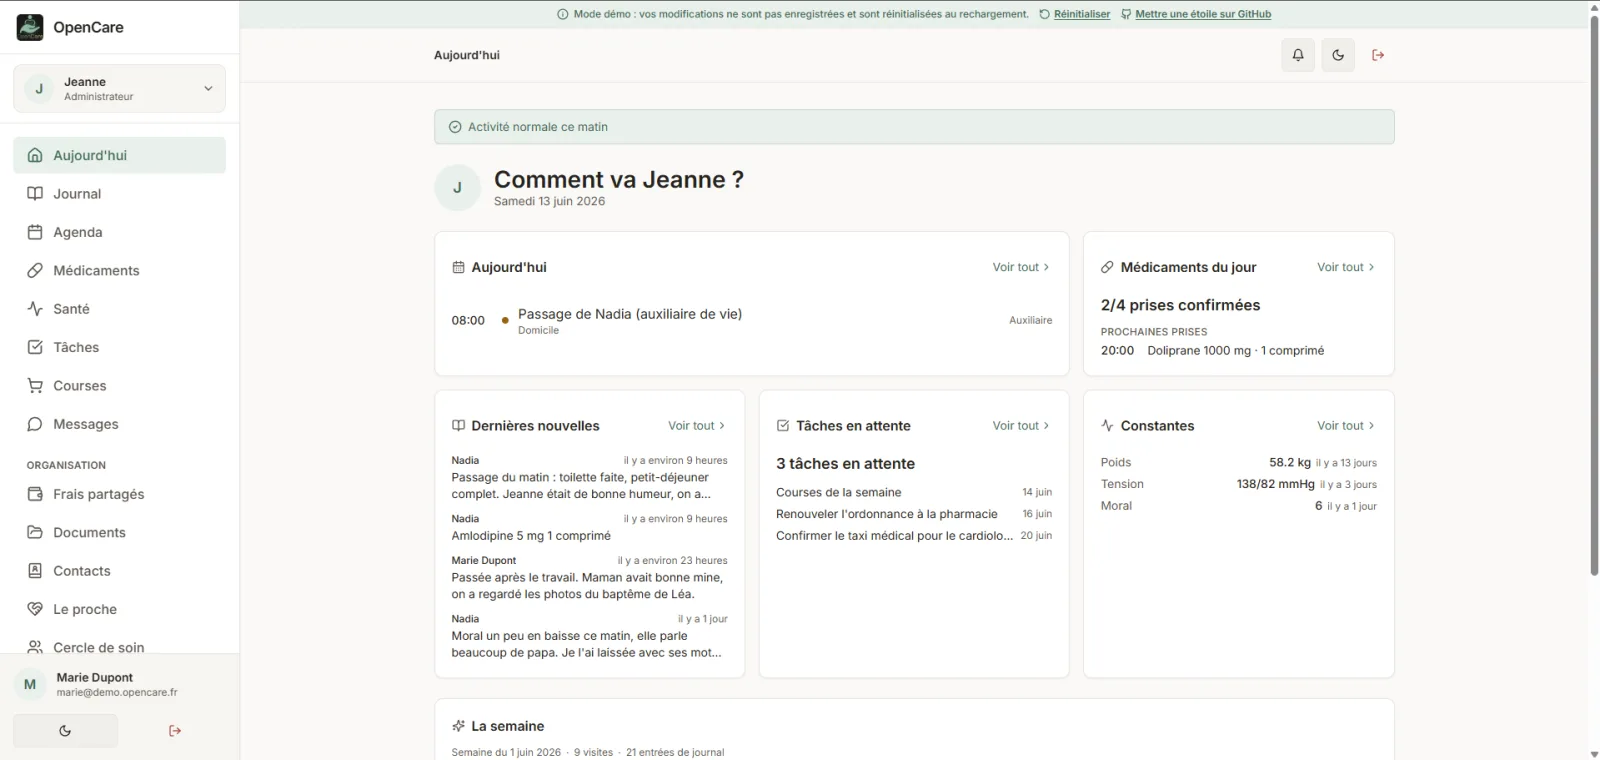The height and width of the screenshot is (760, 1600).
Task: Open the Cercle de soin people icon
Action: [35, 647]
